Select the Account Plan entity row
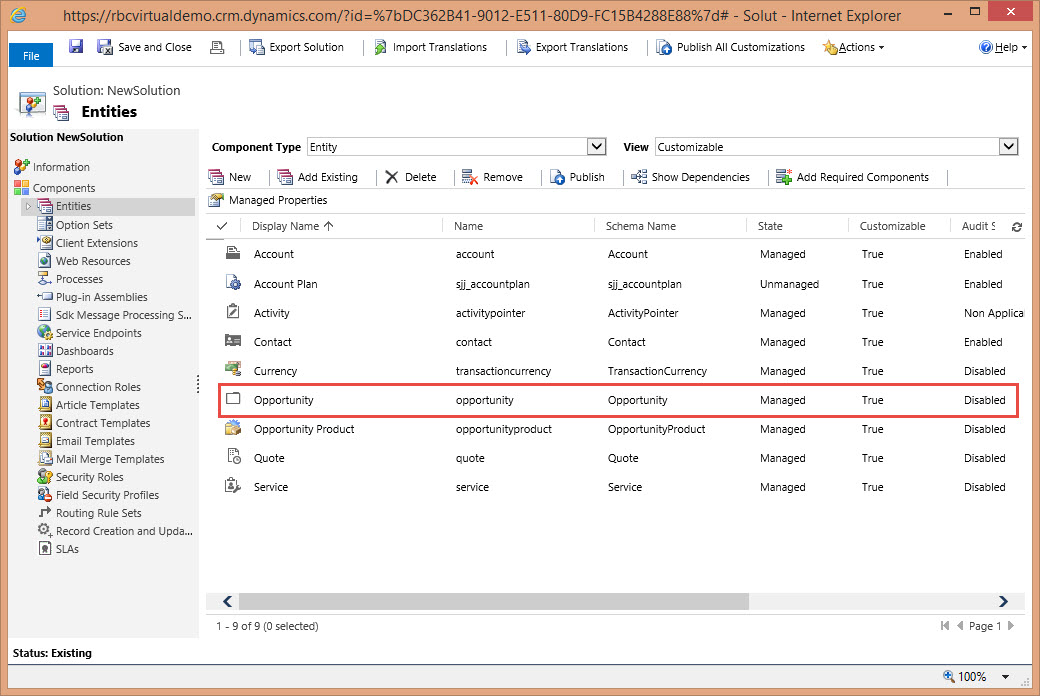Image resolution: width=1040 pixels, height=696 pixels. coord(285,284)
